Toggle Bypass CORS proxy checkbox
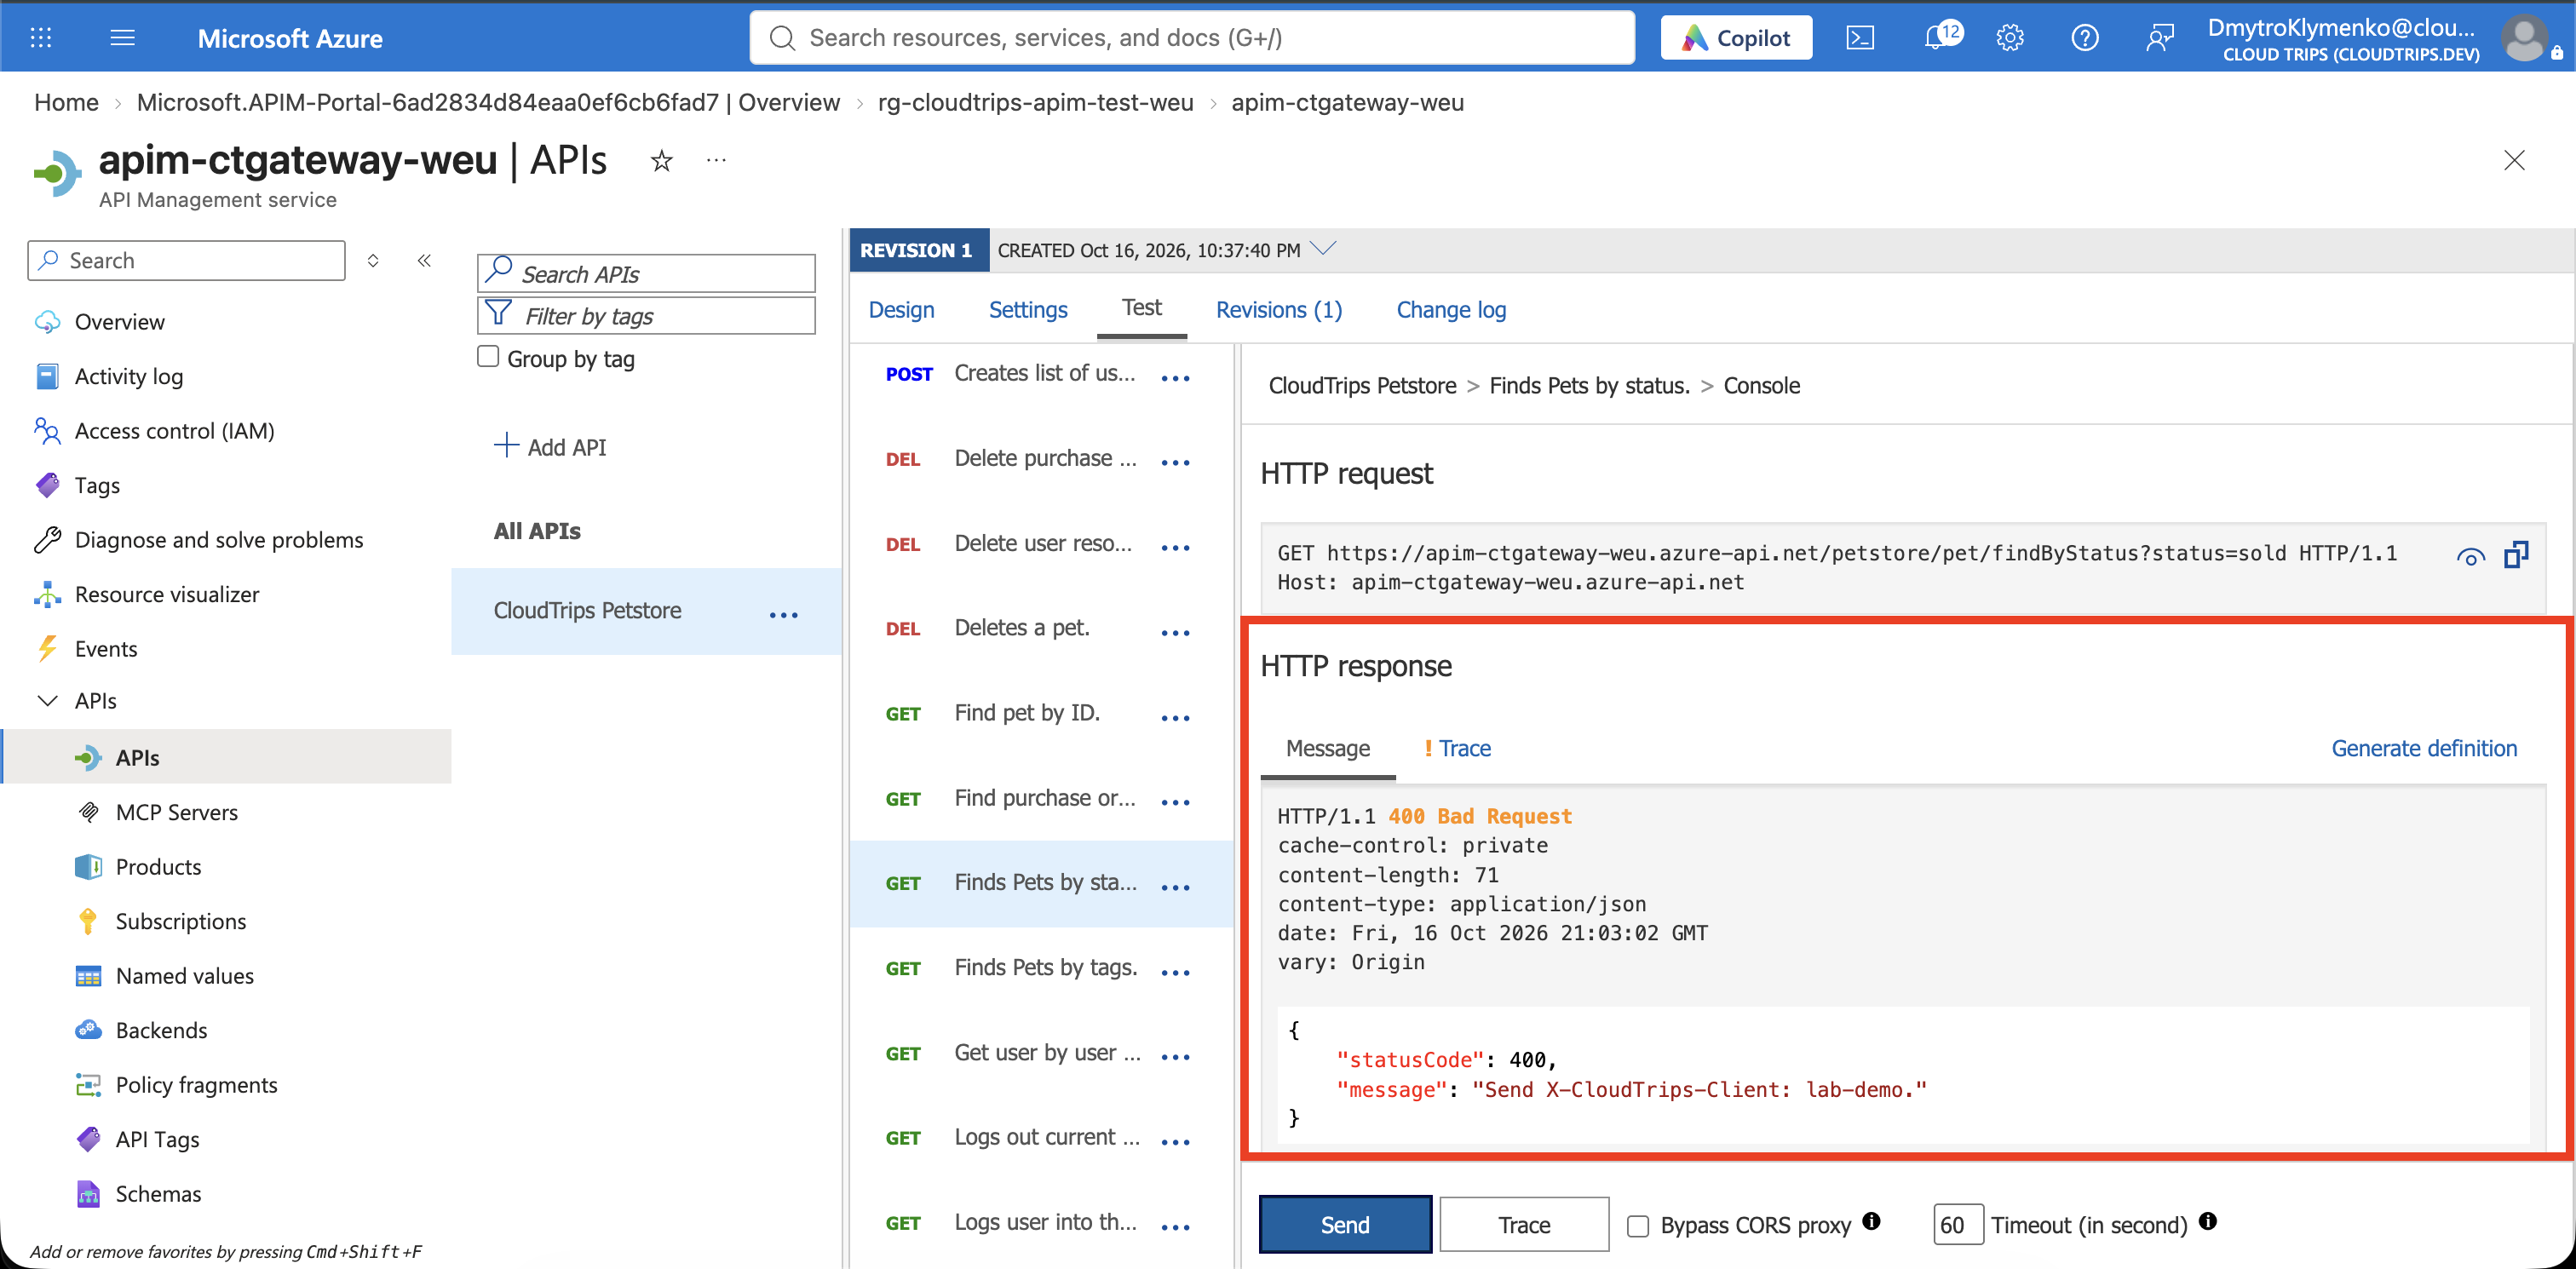Image resolution: width=2576 pixels, height=1269 pixels. (x=1638, y=1225)
